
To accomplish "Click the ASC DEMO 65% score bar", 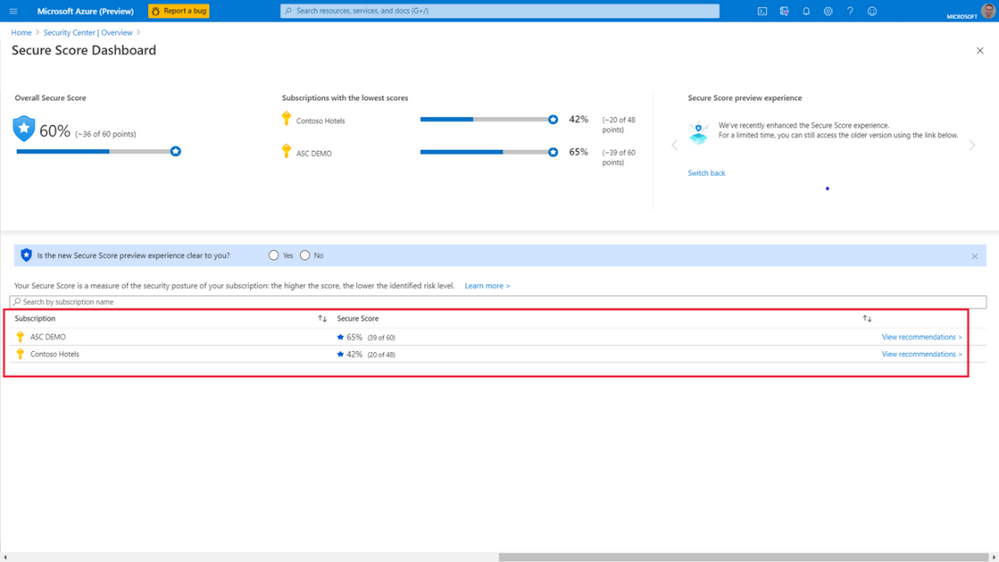I will [x=489, y=152].
